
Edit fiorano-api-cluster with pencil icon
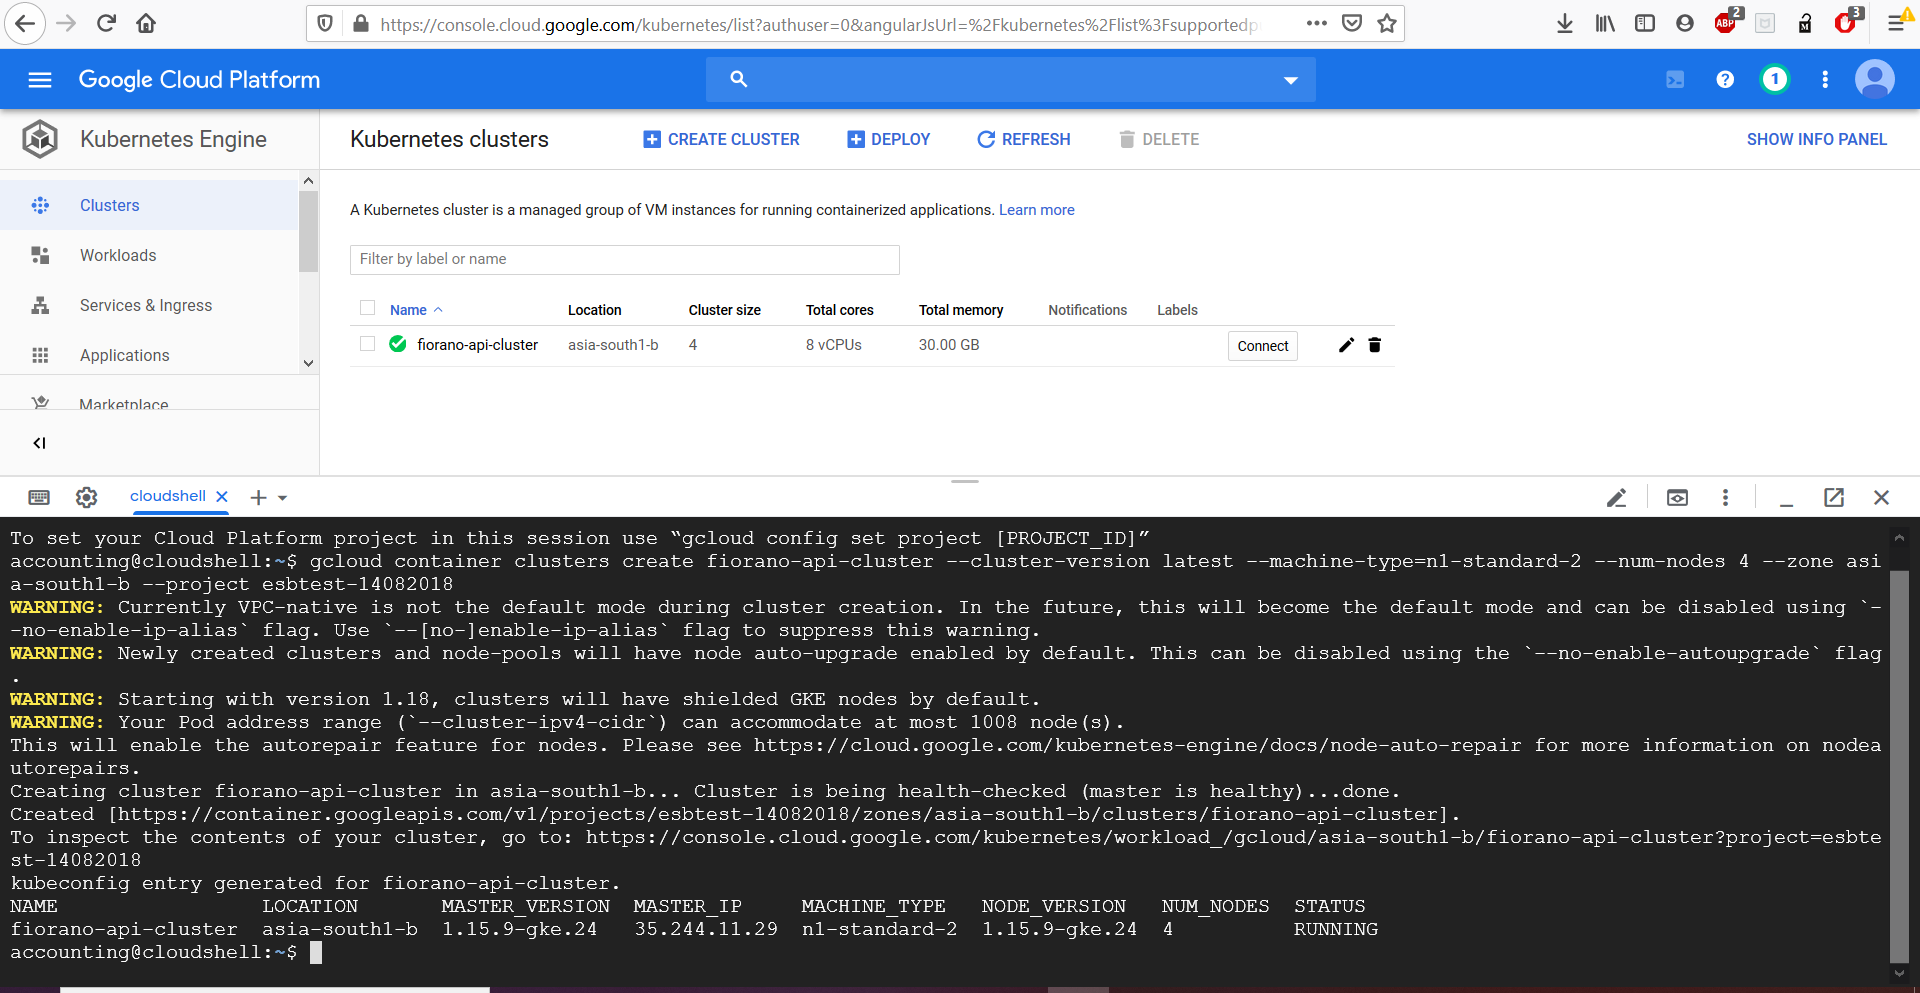pos(1346,345)
